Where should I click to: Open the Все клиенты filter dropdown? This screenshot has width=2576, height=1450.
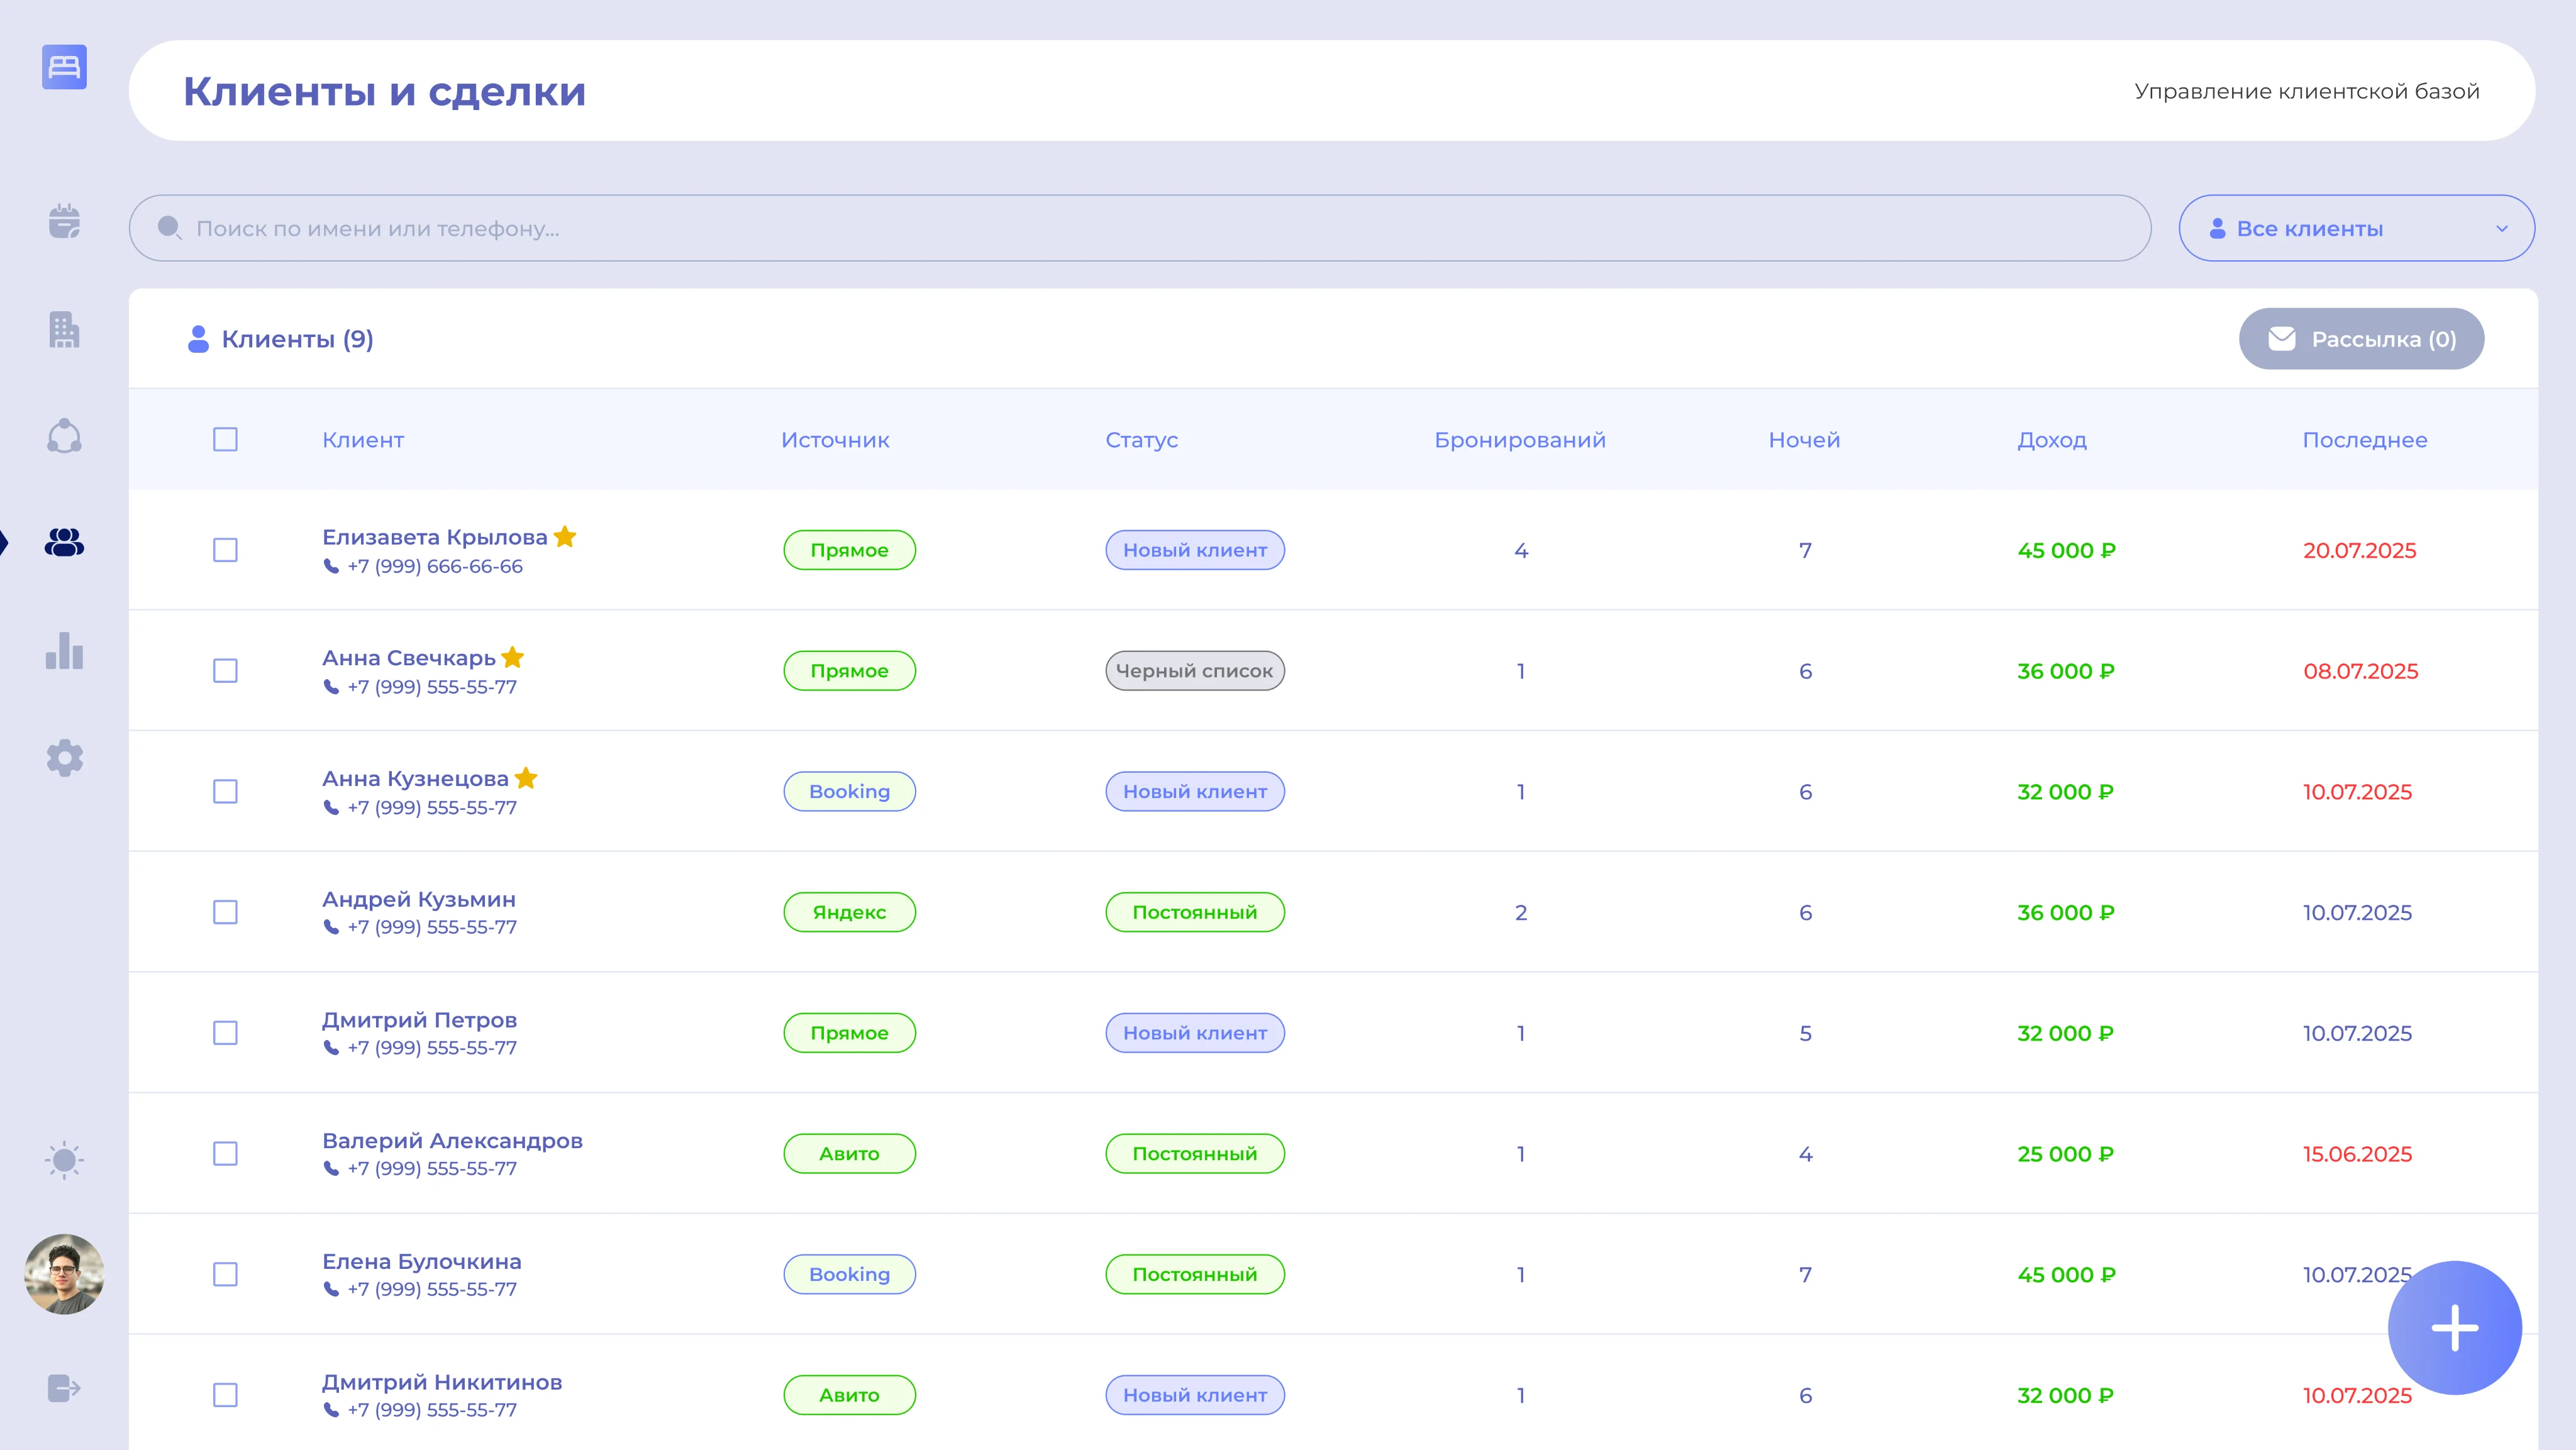2356,228
